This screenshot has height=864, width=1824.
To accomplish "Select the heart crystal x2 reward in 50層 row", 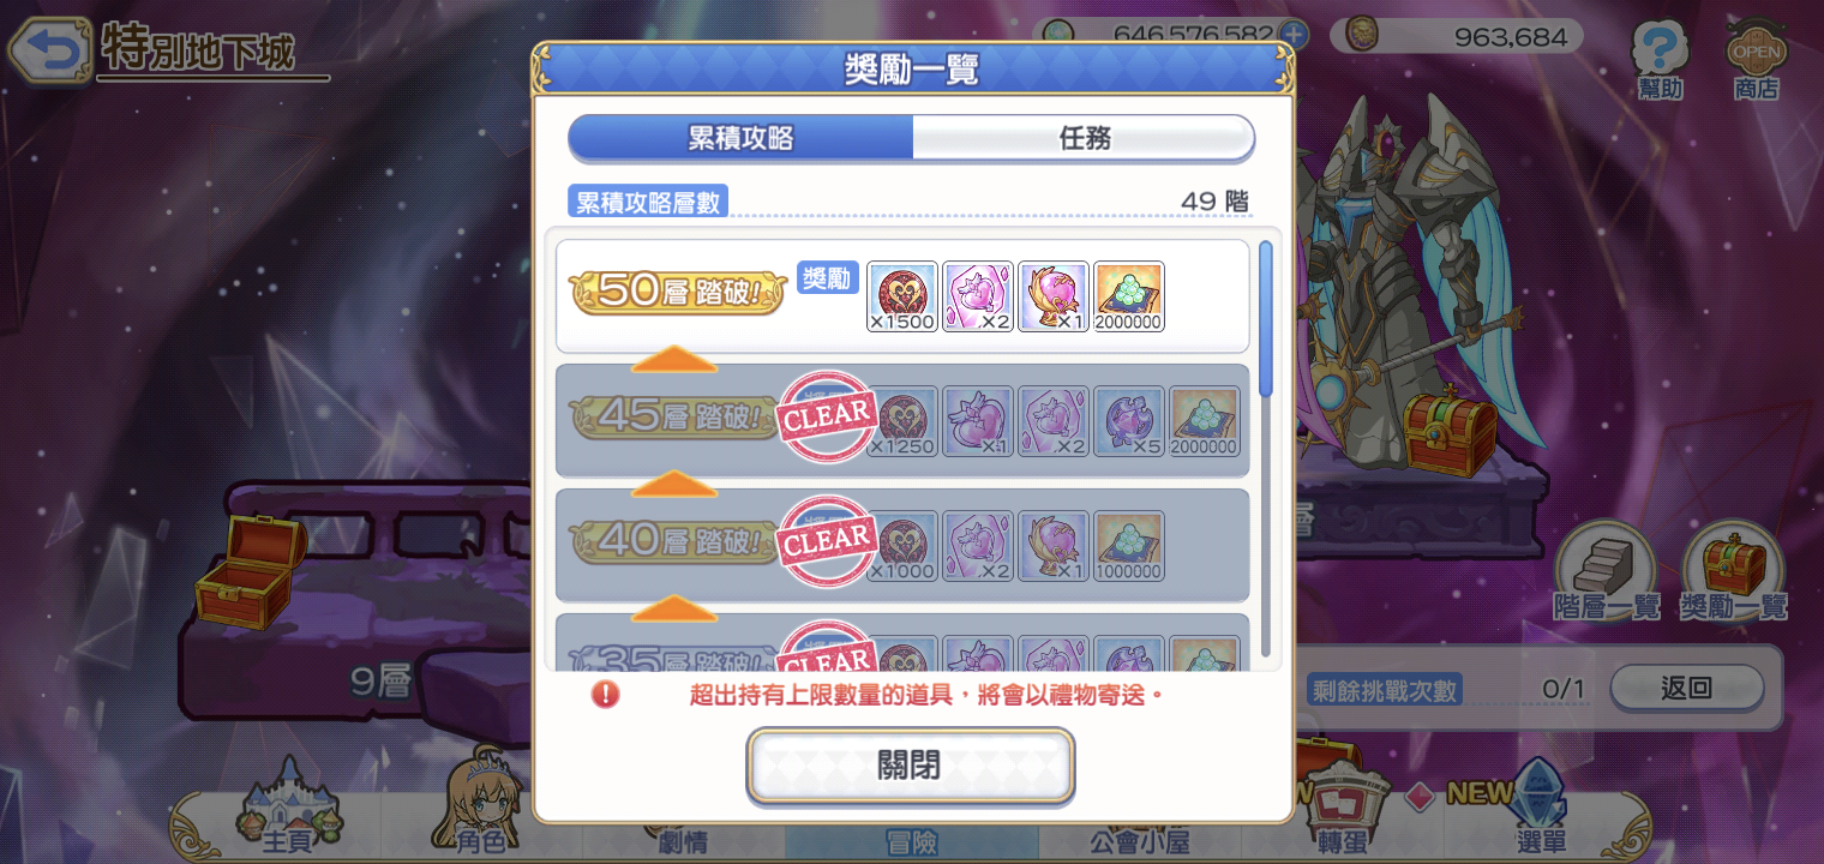I will (978, 296).
